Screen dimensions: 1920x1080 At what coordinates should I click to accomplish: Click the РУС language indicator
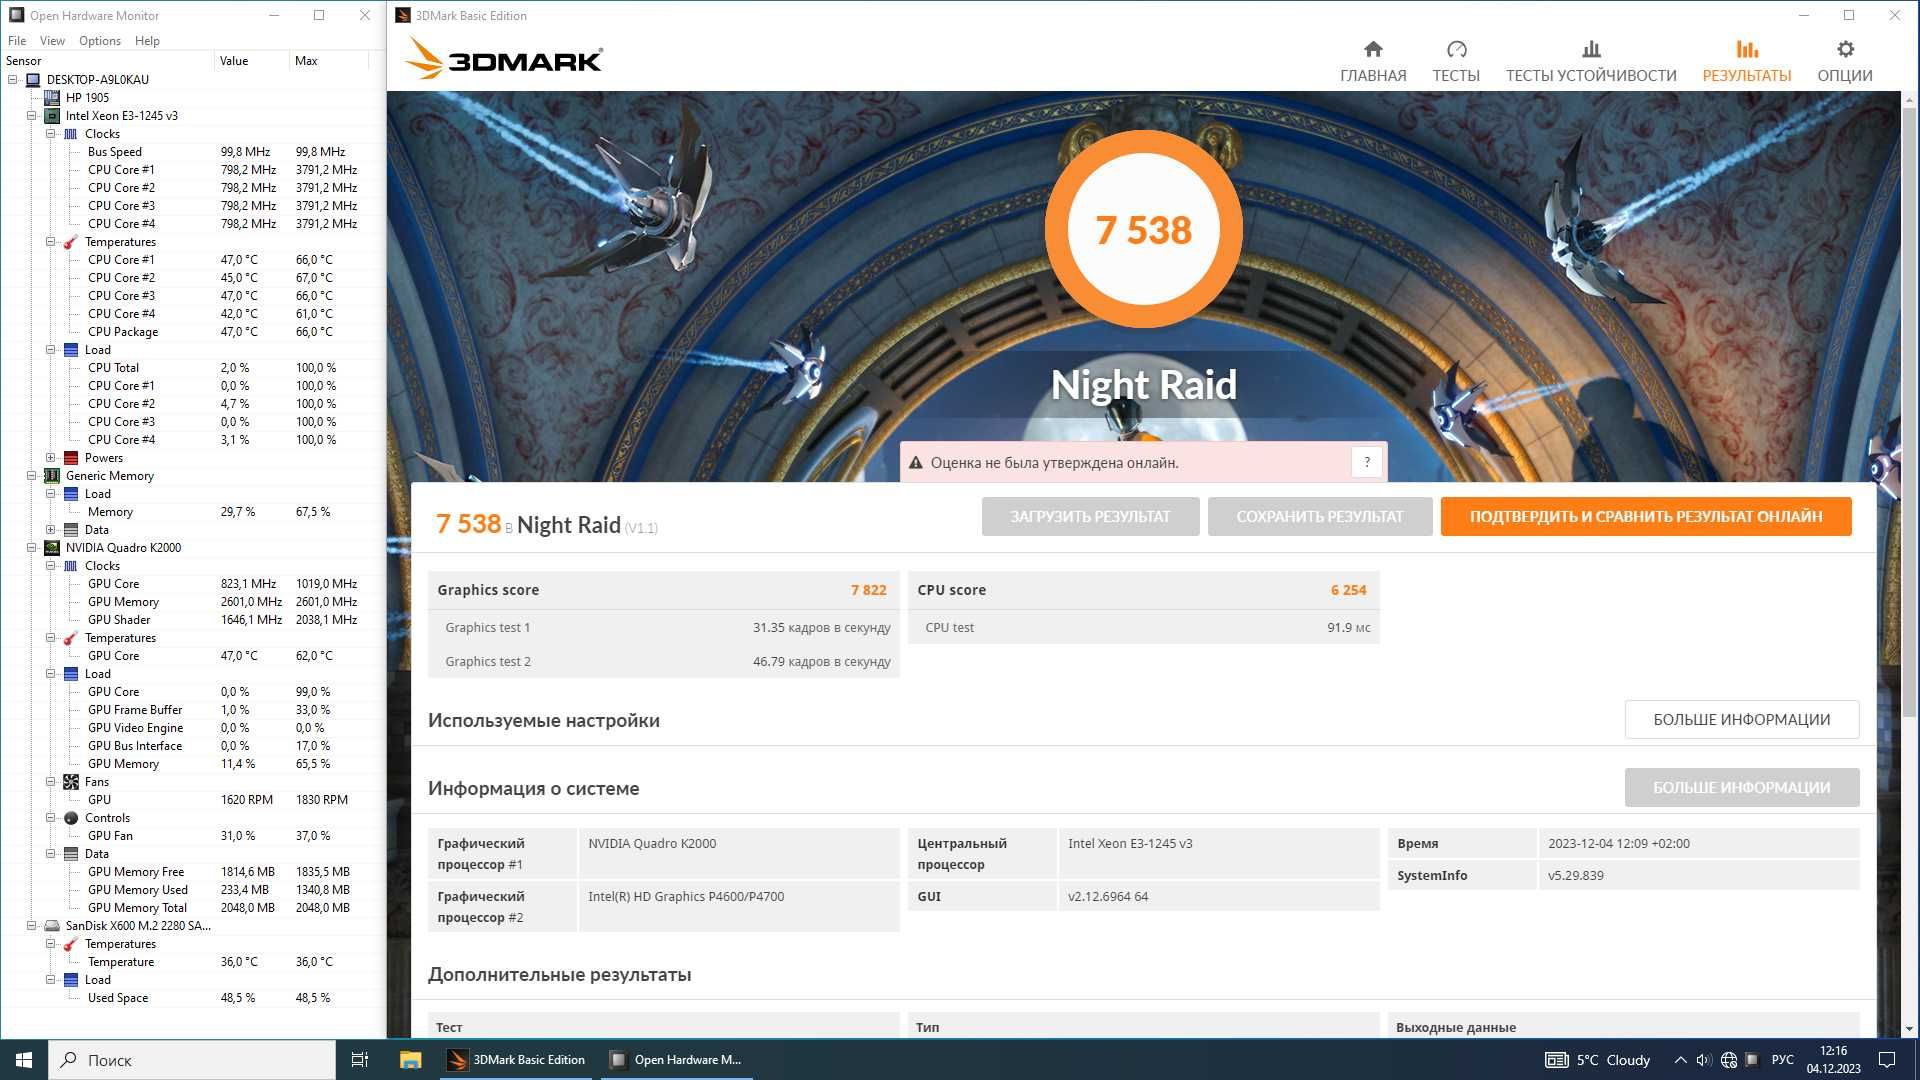(1782, 1060)
